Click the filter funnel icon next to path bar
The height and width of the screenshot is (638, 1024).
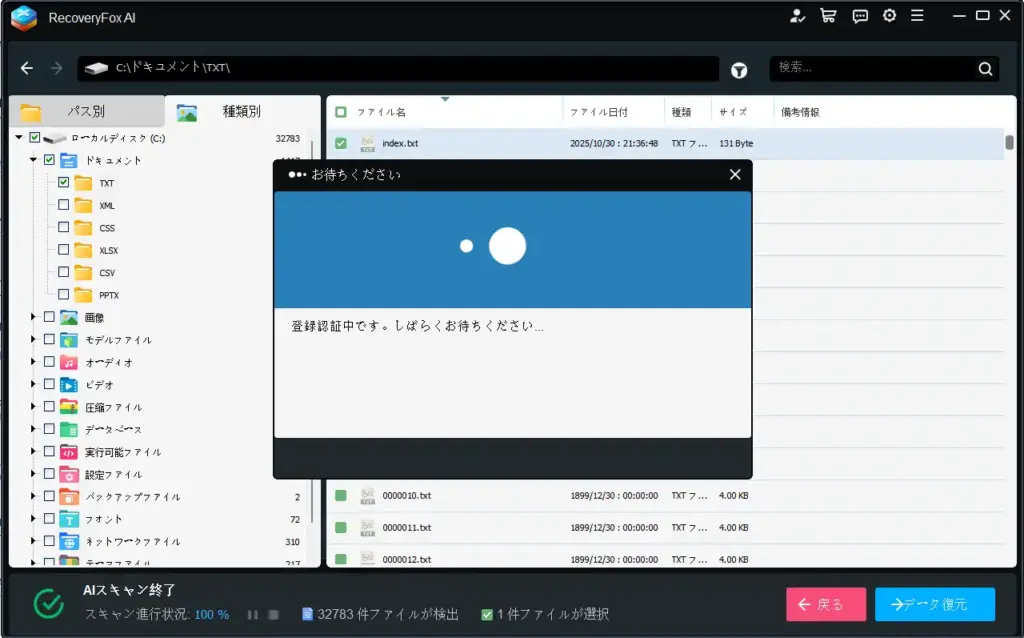point(741,69)
